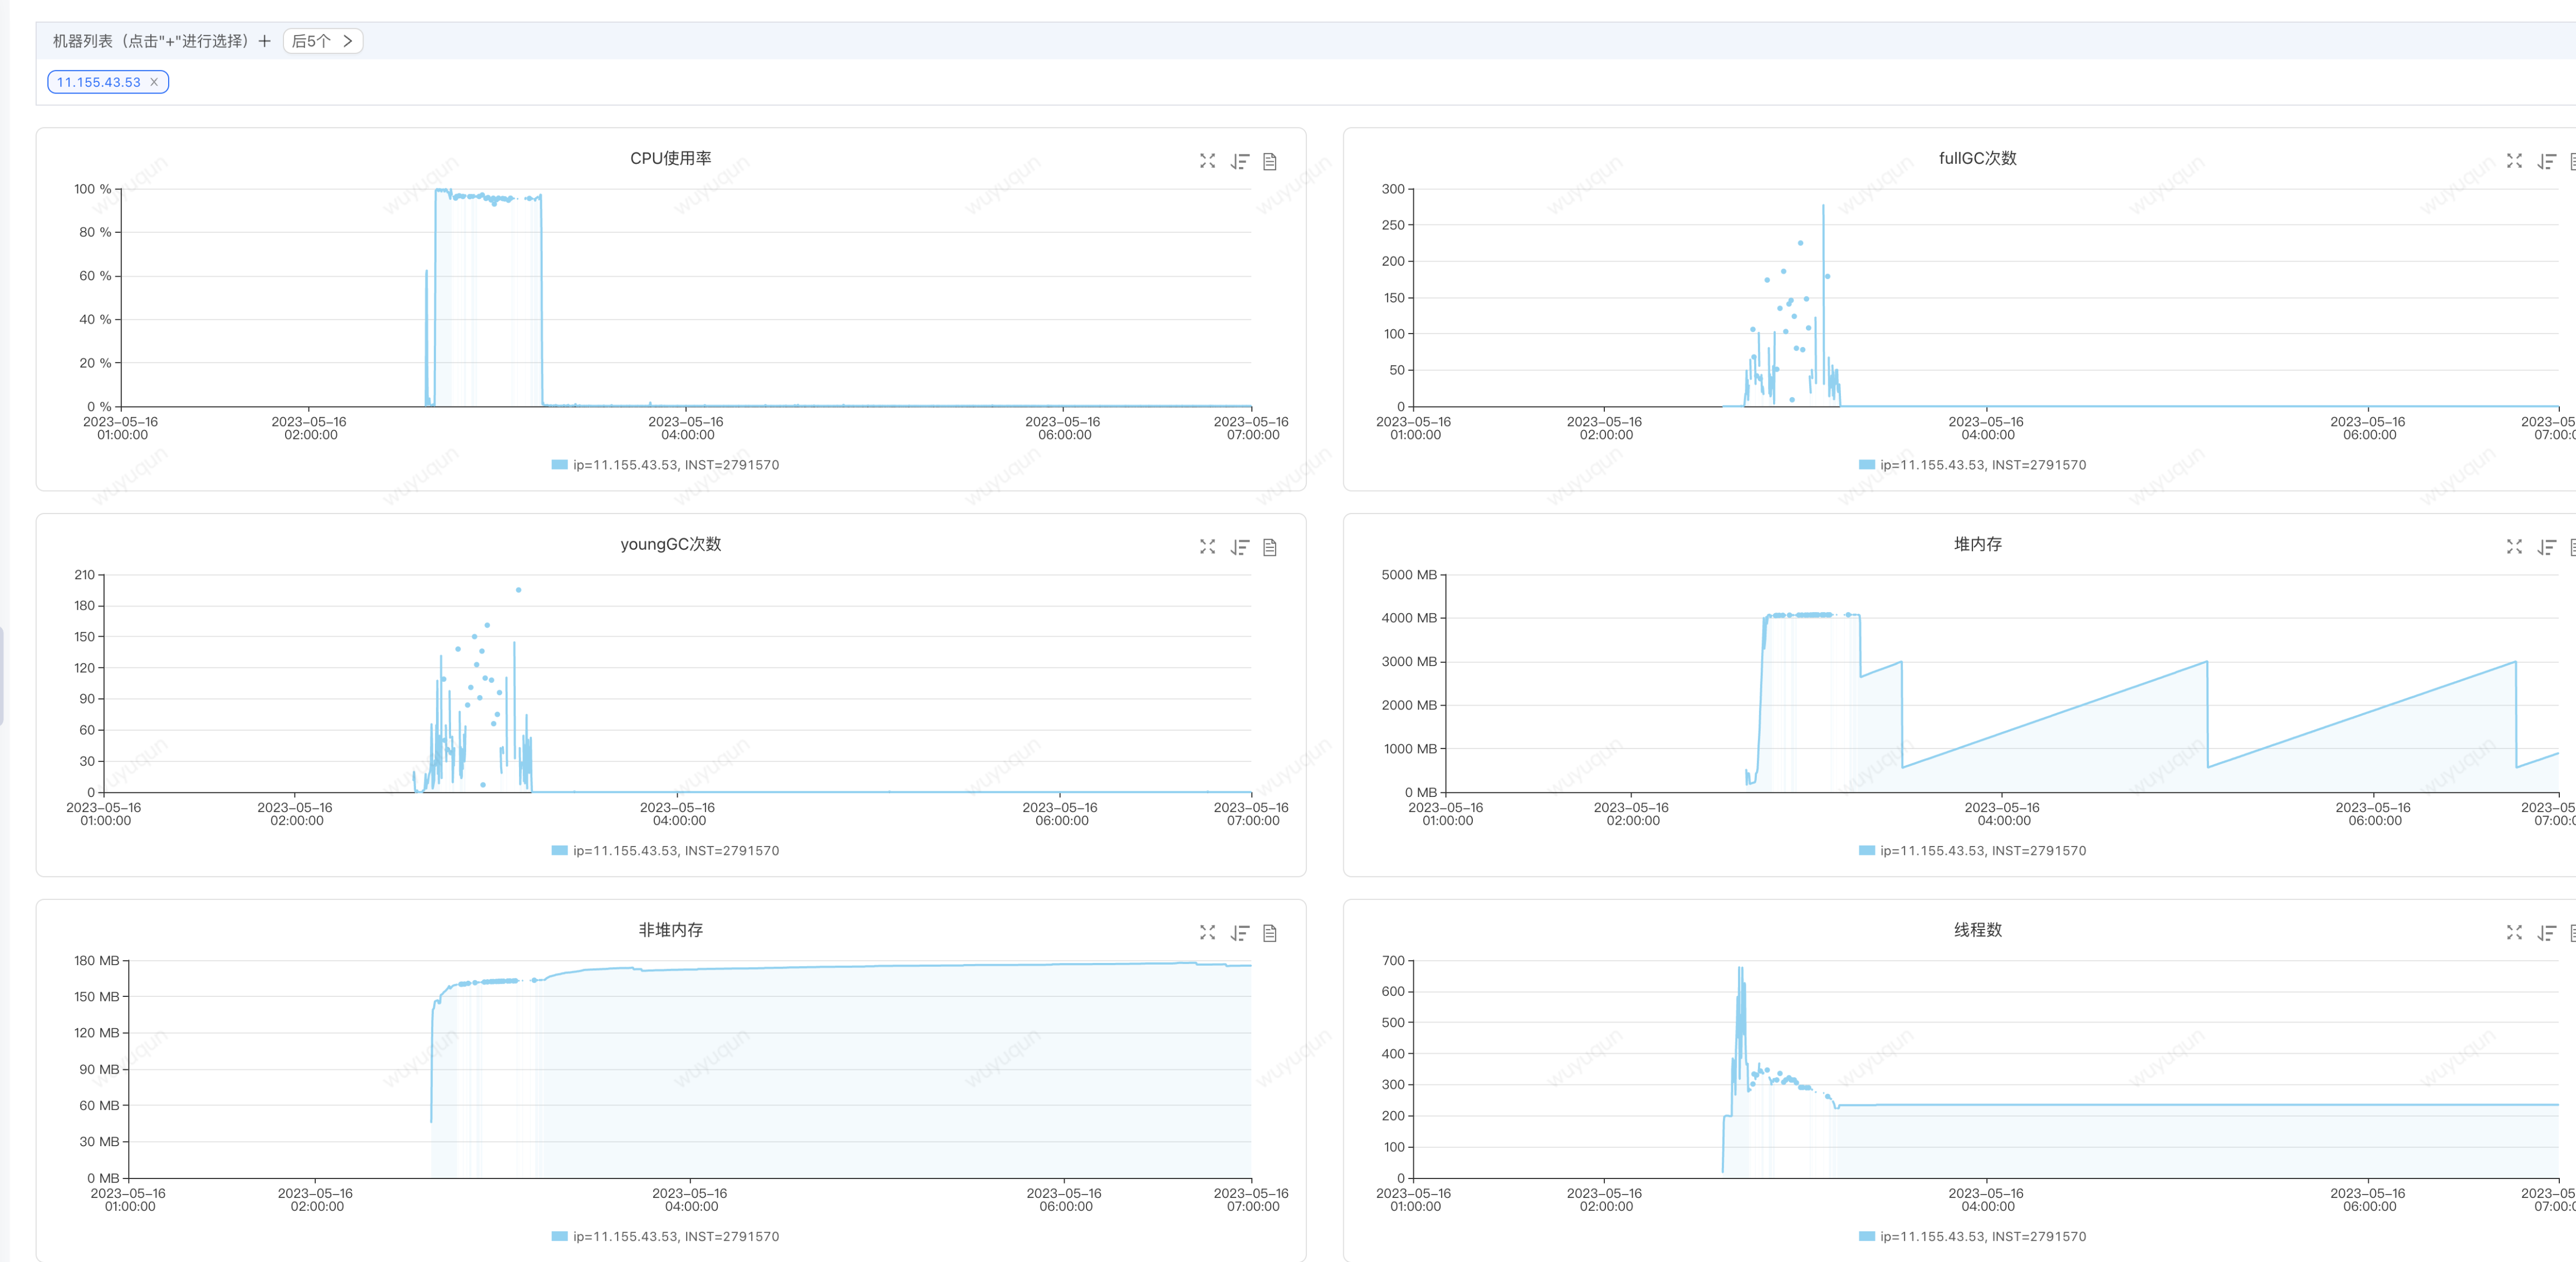2576x1262 pixels.
Task: Remove the 11.155.43.53 machine tag
Action: click(154, 82)
